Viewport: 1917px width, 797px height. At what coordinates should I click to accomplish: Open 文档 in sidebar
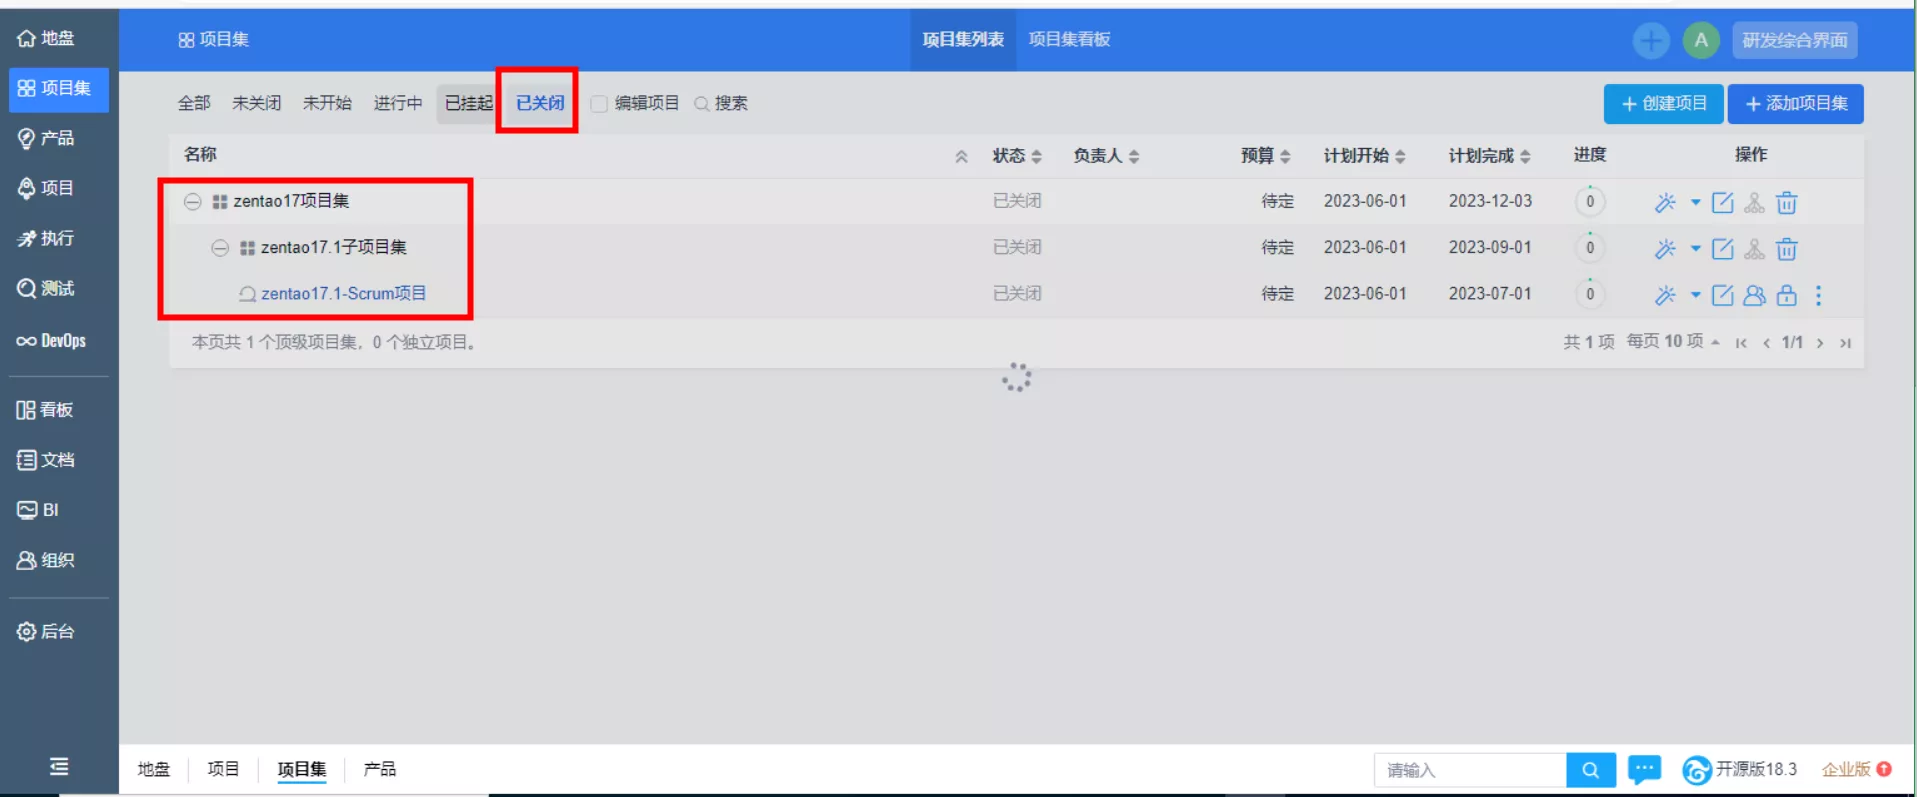click(x=47, y=459)
